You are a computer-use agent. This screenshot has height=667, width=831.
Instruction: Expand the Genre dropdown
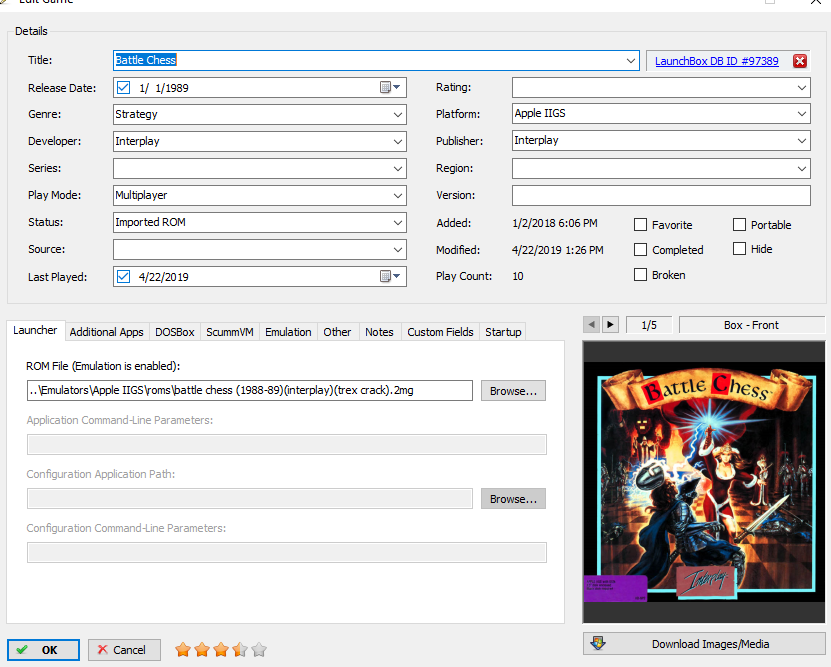tap(397, 114)
